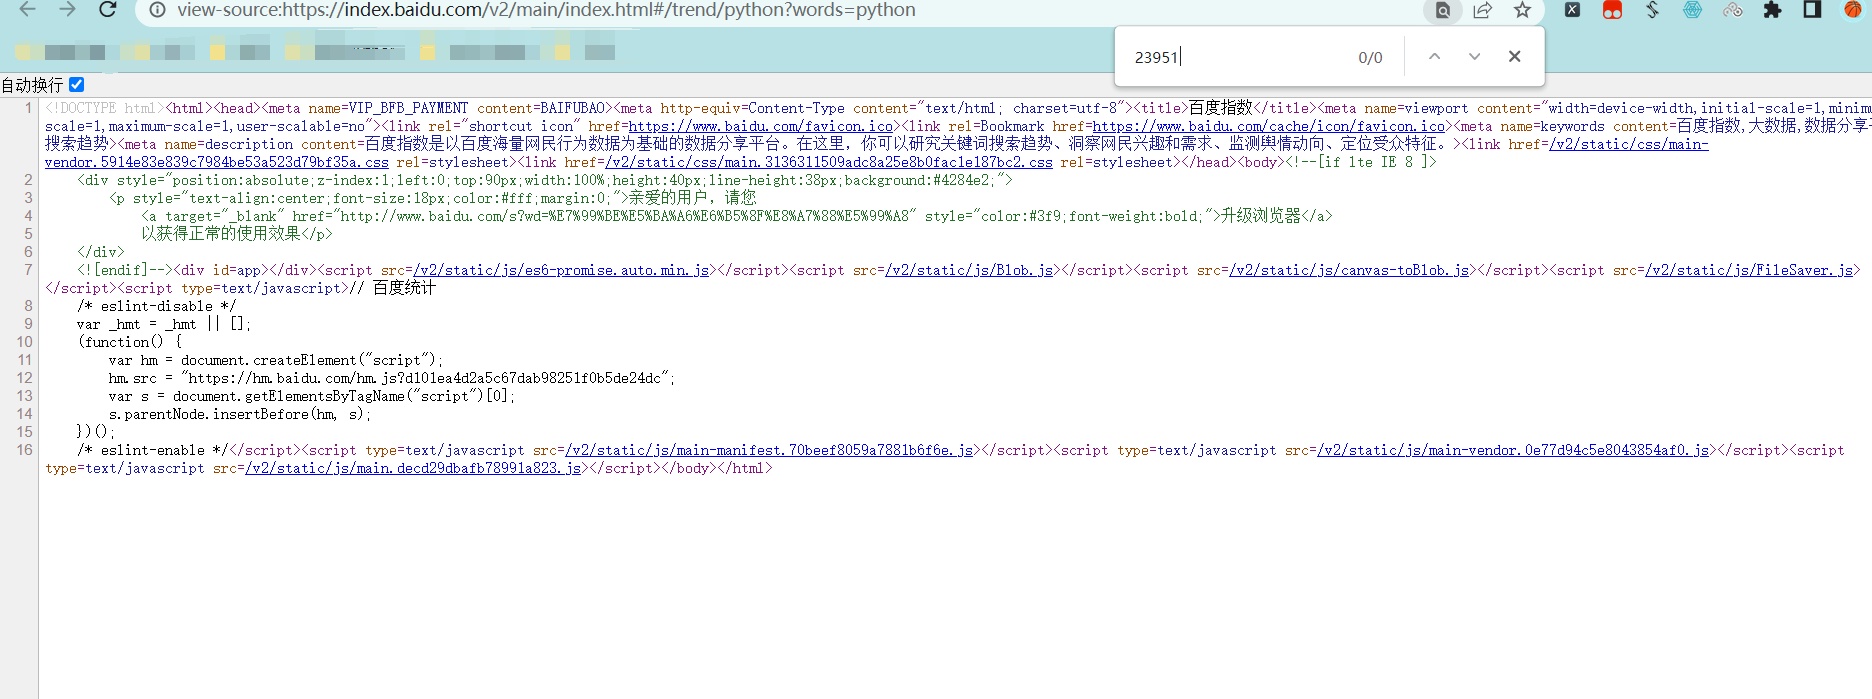1872x699 pixels.
Task: Toggle the browser side panel icon
Action: (x=1812, y=10)
